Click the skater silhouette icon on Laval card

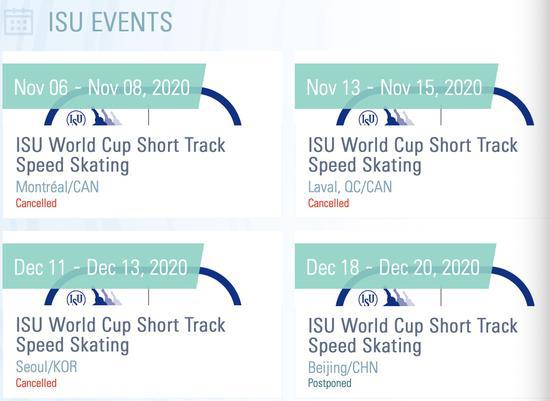point(399,117)
